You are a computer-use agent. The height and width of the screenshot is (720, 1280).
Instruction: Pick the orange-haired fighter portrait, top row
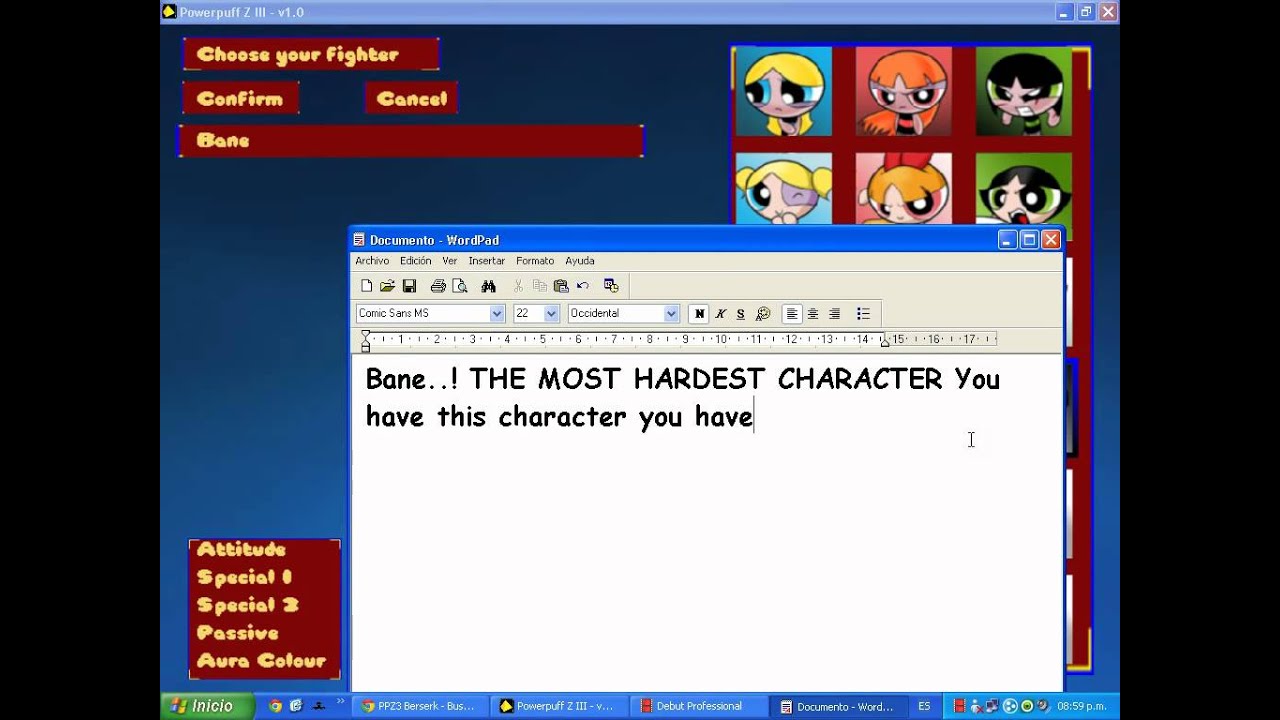pyautogui.click(x=903, y=92)
